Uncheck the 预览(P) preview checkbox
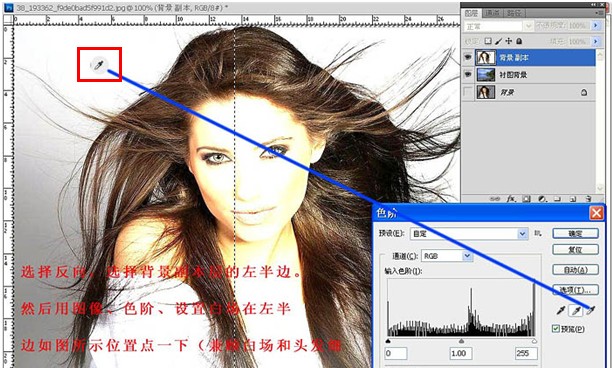 (x=556, y=329)
